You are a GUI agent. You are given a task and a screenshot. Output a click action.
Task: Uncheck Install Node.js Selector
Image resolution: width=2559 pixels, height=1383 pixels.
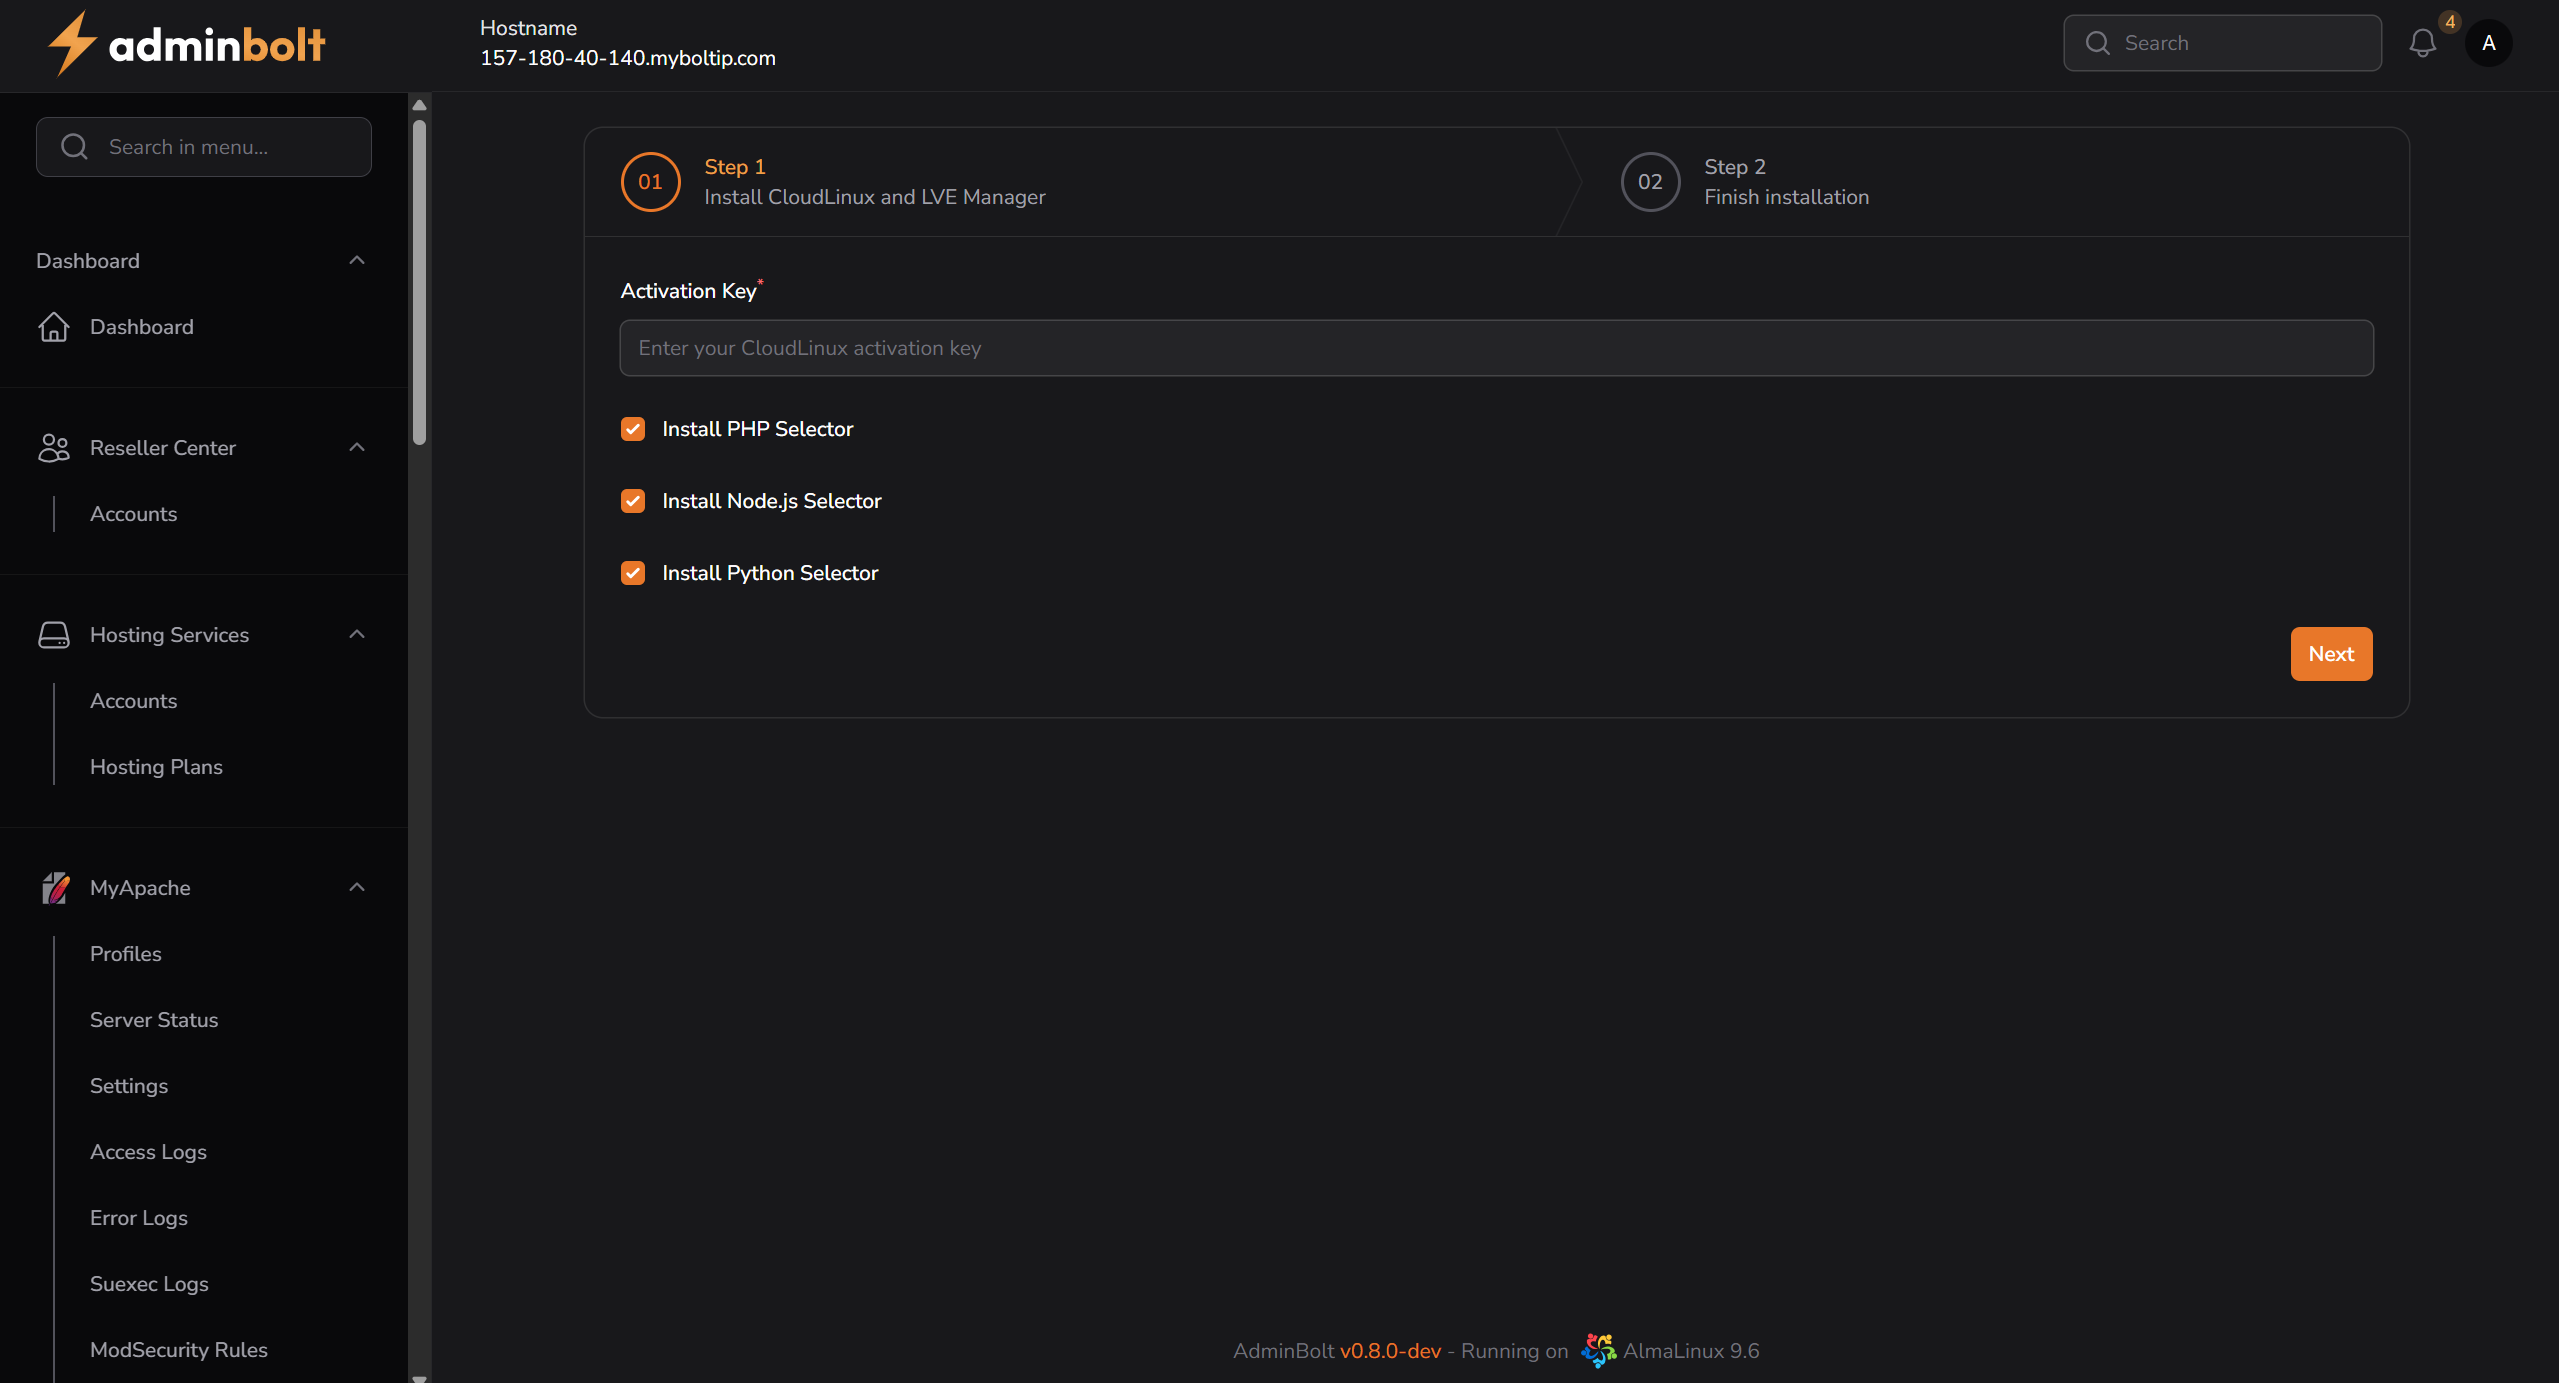[633, 501]
